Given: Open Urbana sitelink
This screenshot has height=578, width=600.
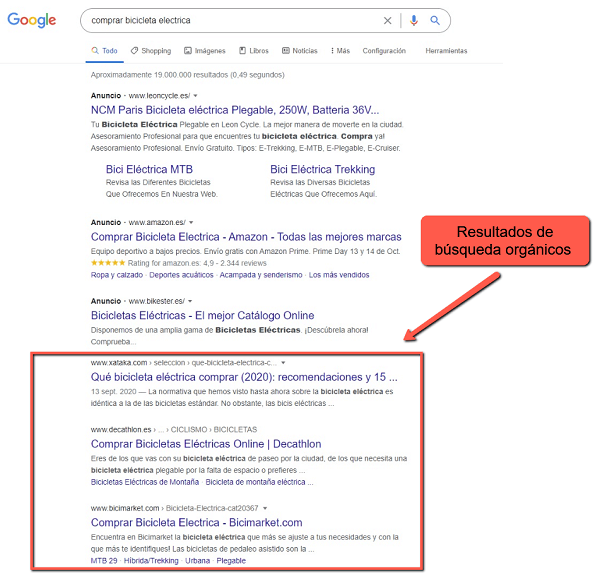Looking at the screenshot, I should pos(197,561).
